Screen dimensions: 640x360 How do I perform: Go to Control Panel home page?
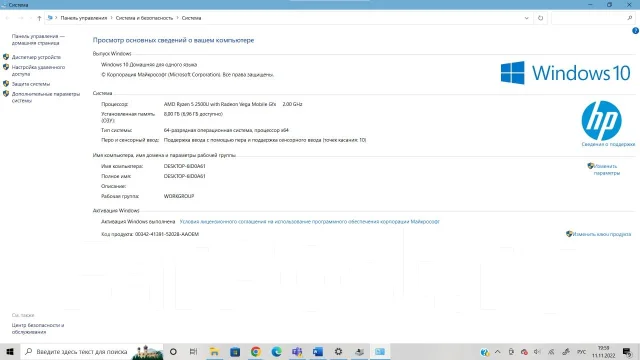[x=38, y=40]
